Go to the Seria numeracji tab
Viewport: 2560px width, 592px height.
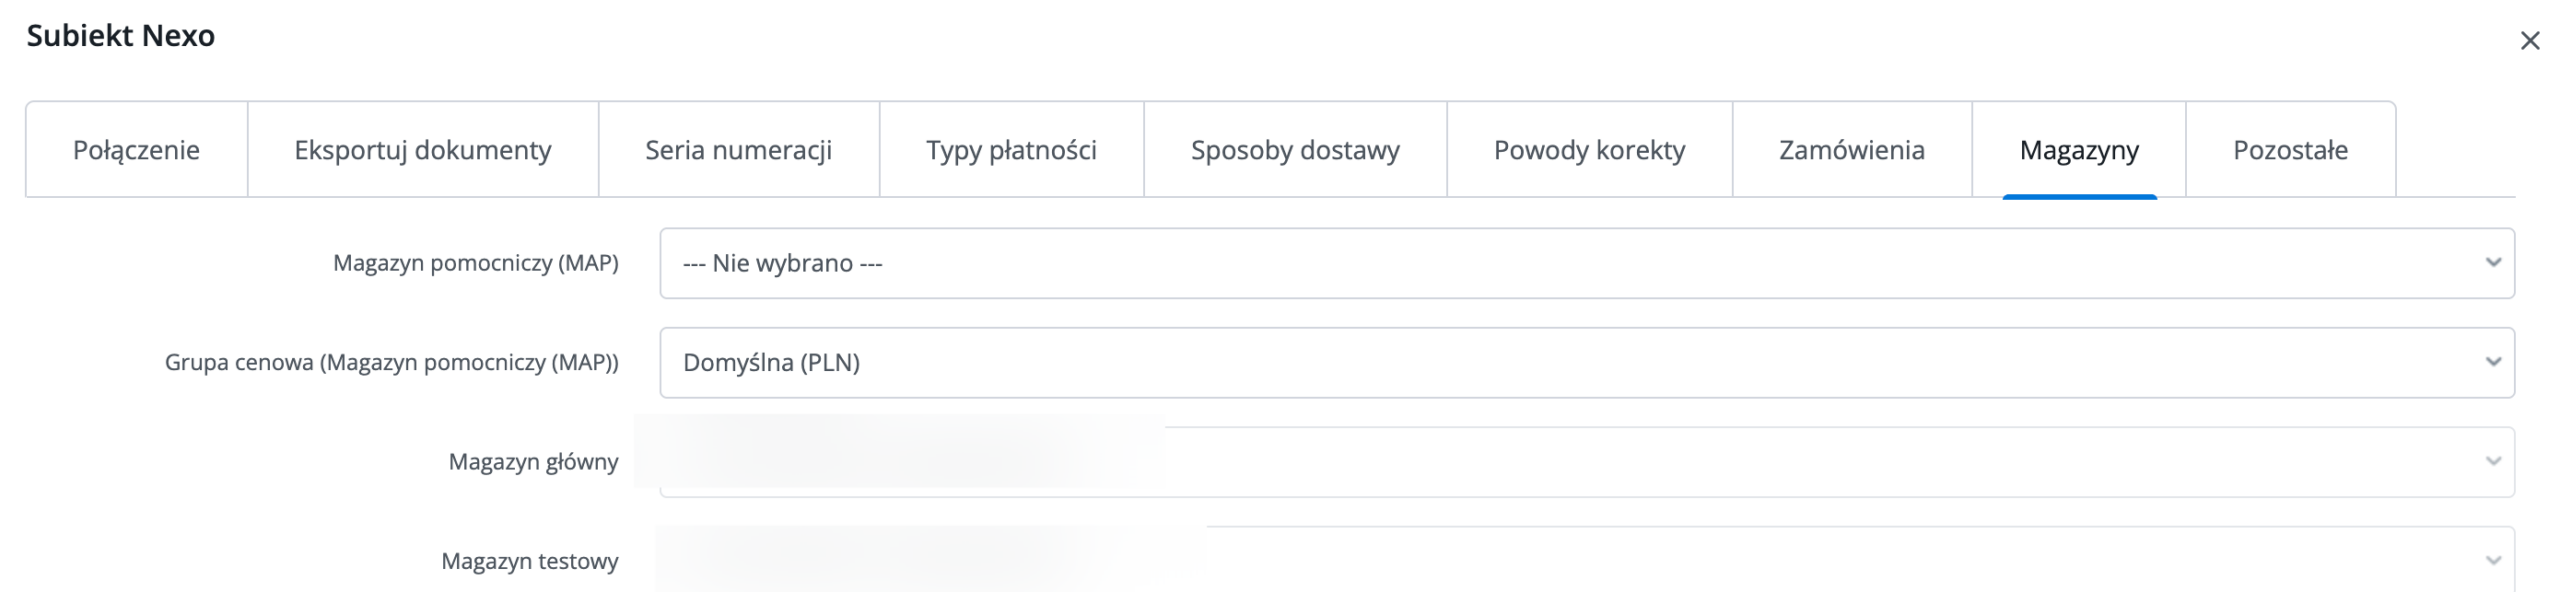pyautogui.click(x=739, y=150)
